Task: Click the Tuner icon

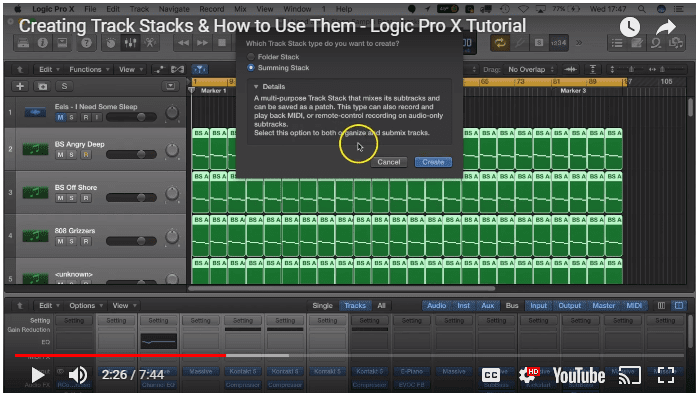Action: (520, 43)
